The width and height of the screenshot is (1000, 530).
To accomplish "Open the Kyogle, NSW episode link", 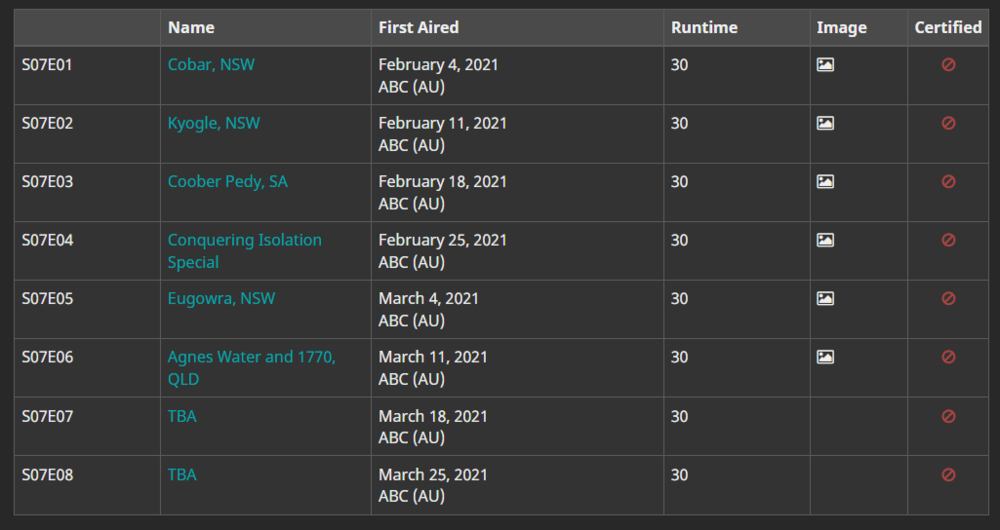I will (214, 123).
